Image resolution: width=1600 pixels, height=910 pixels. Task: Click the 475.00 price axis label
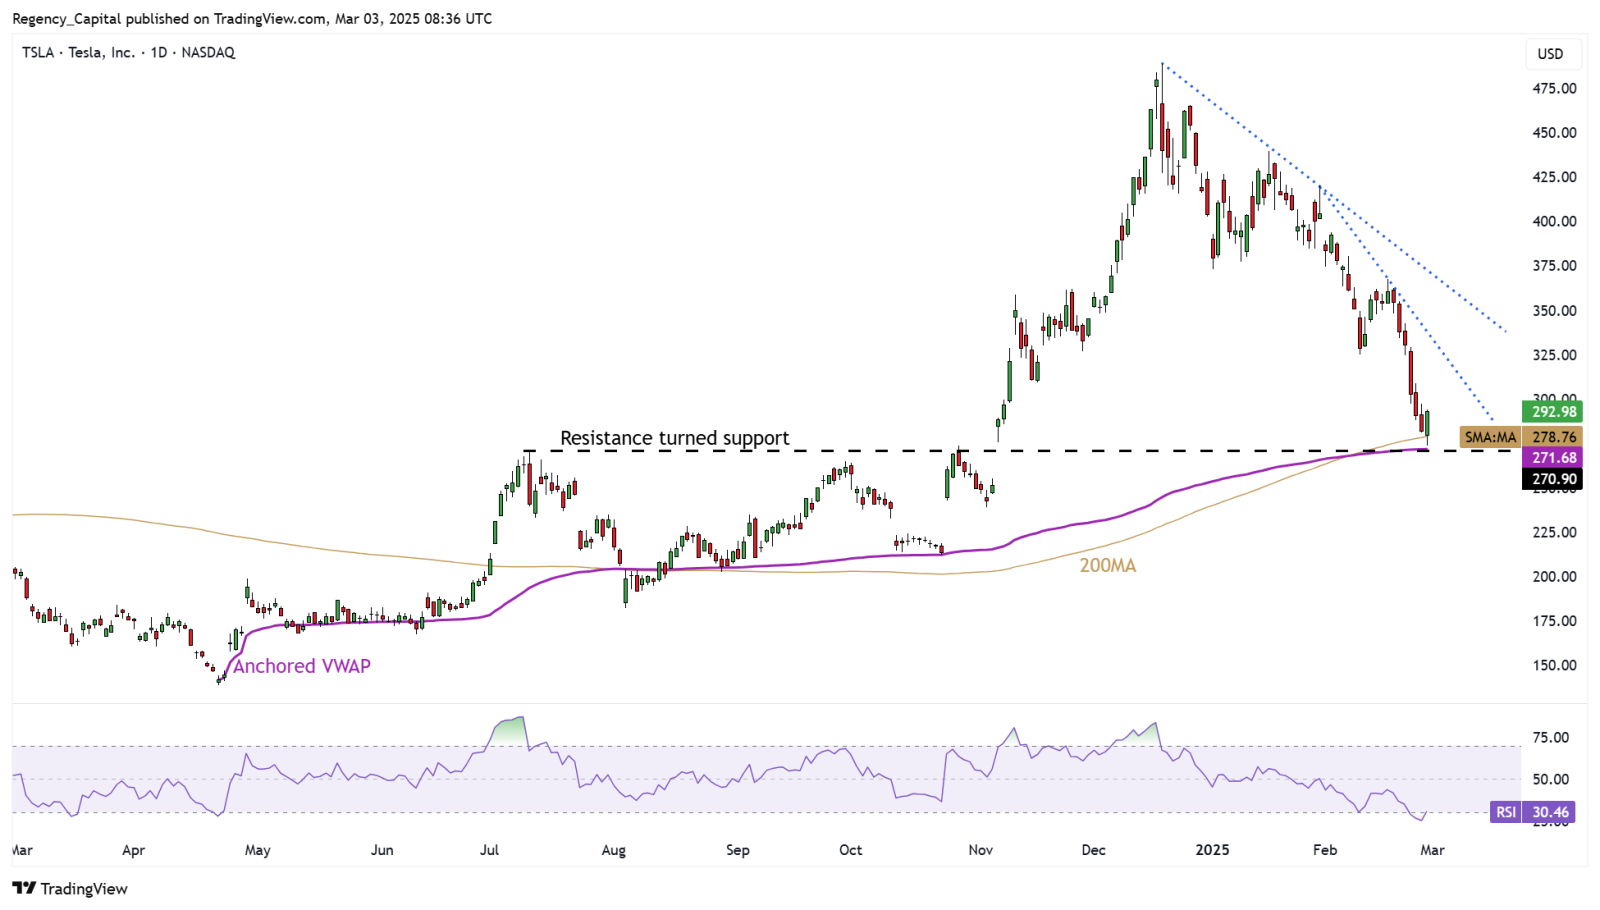point(1554,88)
